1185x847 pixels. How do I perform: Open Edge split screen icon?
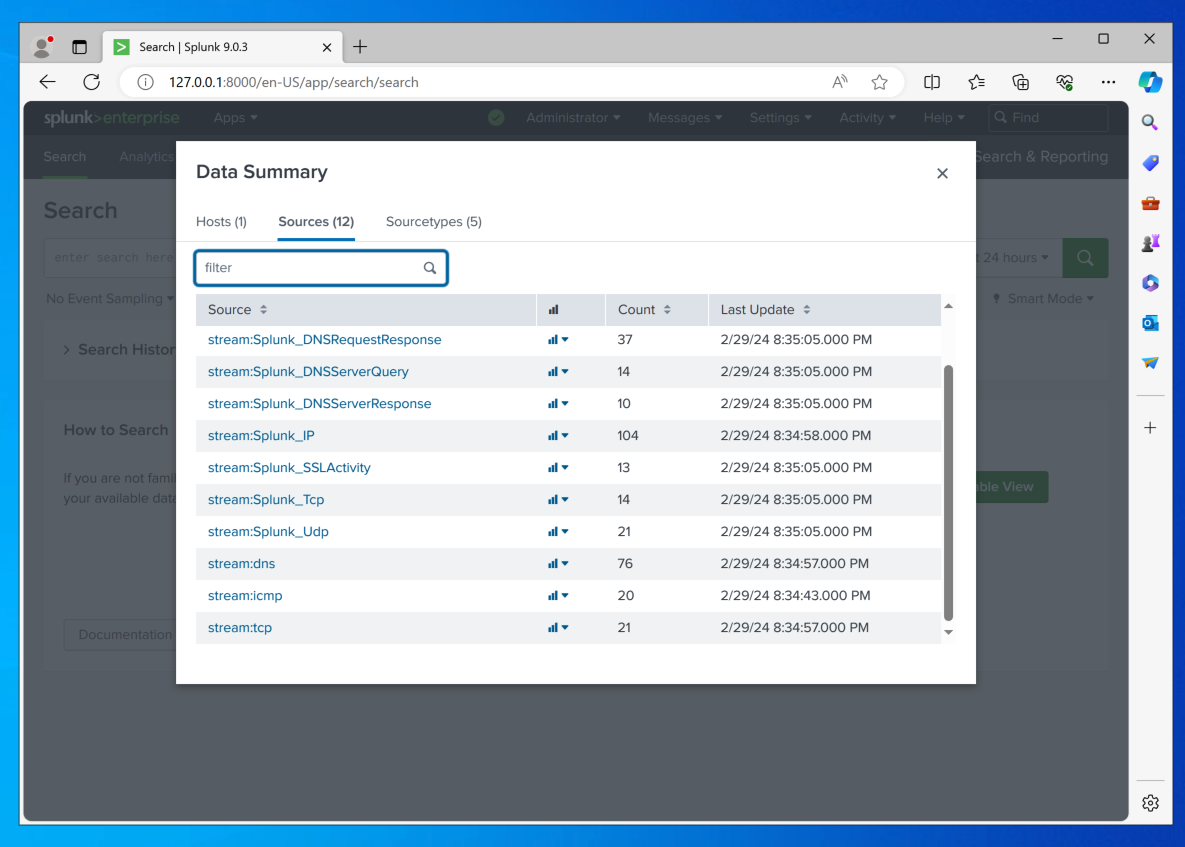click(x=931, y=82)
